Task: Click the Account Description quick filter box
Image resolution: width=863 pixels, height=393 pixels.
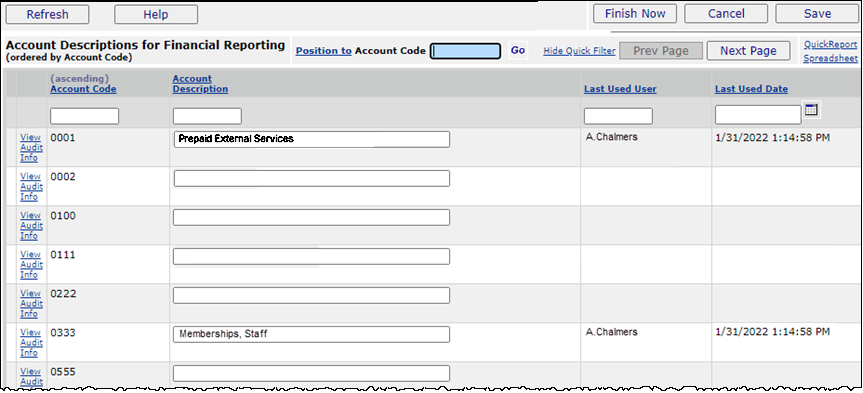Action: 207,116
